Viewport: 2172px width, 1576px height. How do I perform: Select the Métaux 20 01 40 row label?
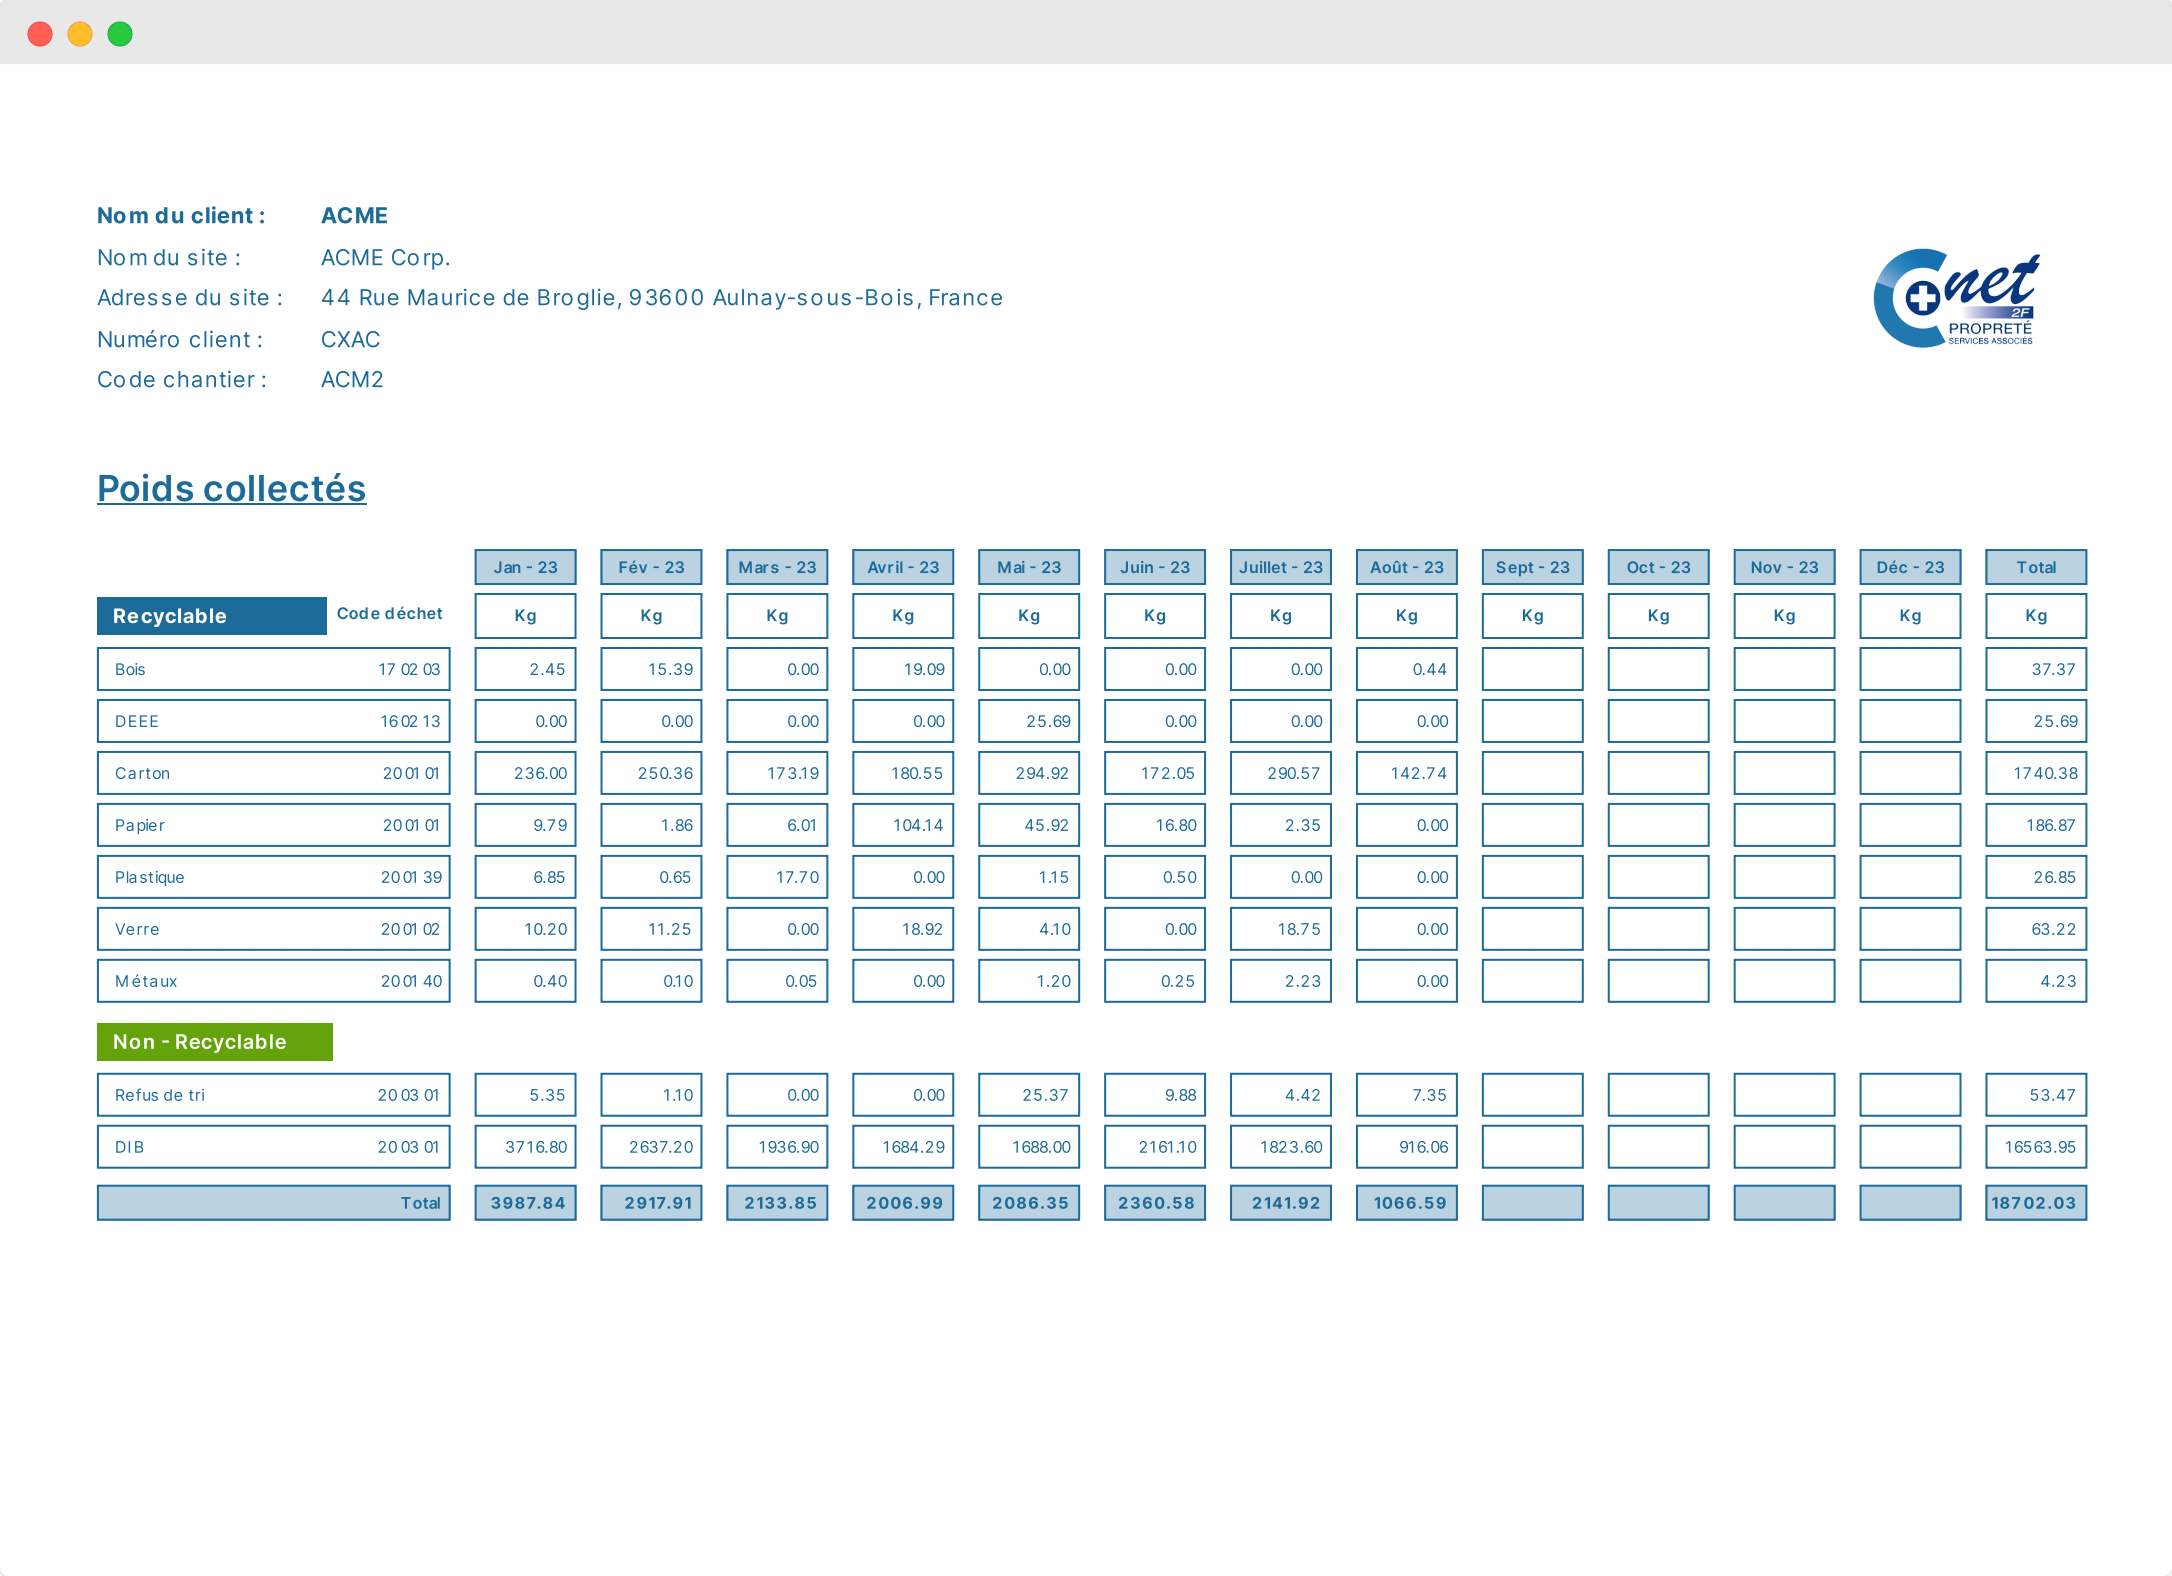tap(273, 981)
